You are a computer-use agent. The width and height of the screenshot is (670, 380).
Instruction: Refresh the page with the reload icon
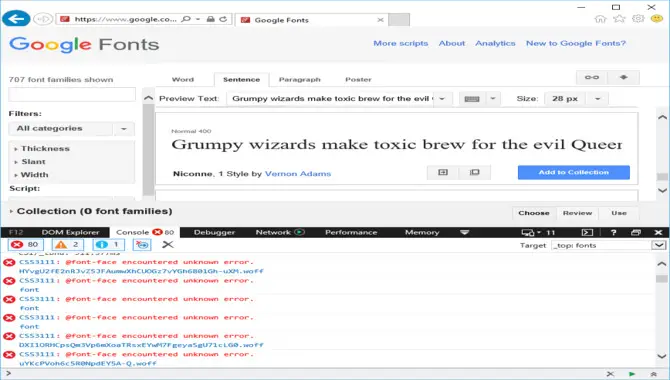(223, 19)
